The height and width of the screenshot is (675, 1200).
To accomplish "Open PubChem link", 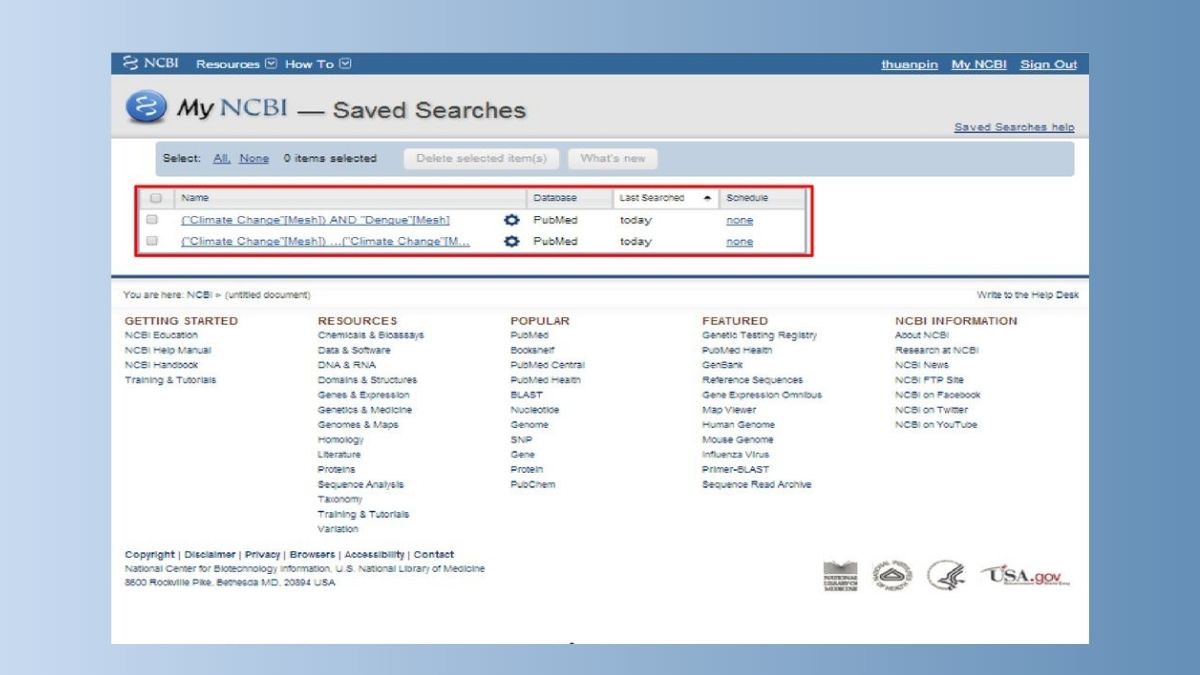I will click(533, 485).
